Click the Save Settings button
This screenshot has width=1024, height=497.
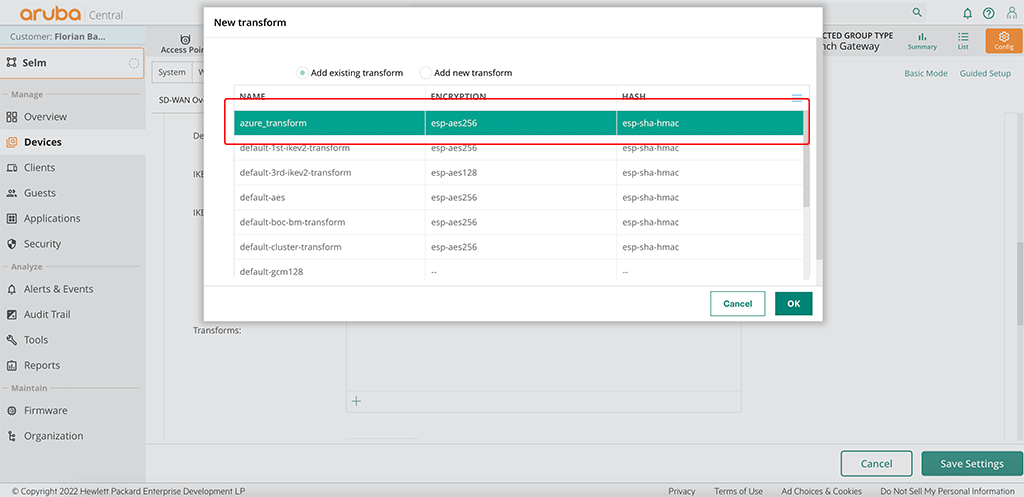click(x=971, y=464)
